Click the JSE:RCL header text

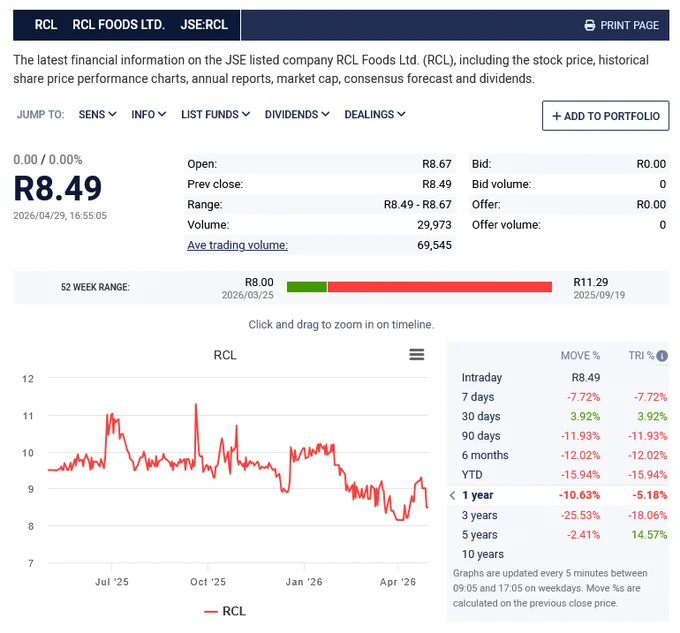click(x=204, y=25)
